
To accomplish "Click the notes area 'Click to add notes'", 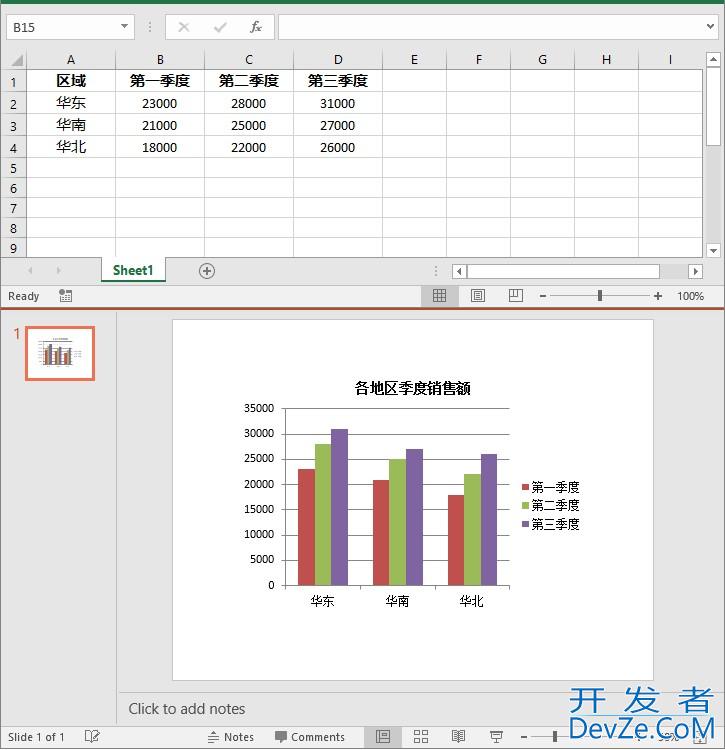I will click(187, 708).
